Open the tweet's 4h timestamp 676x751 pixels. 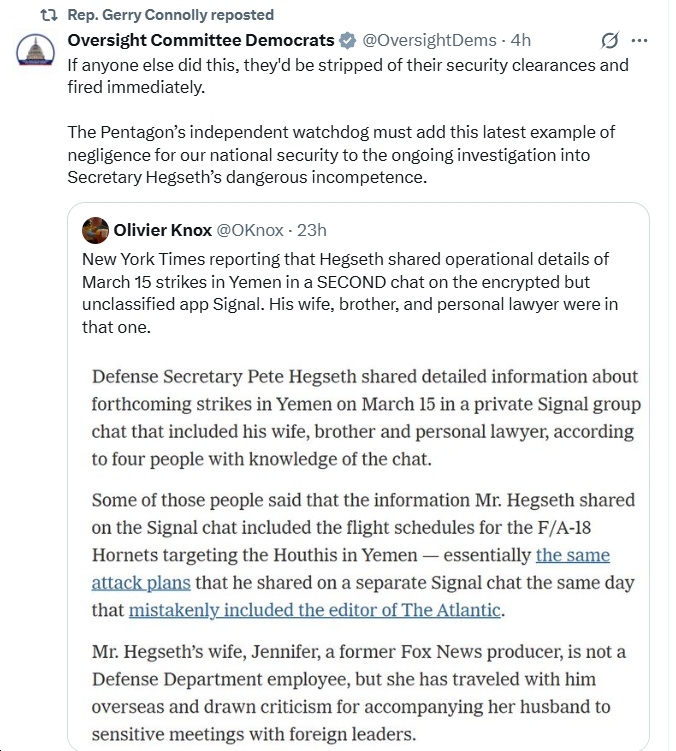click(521, 41)
